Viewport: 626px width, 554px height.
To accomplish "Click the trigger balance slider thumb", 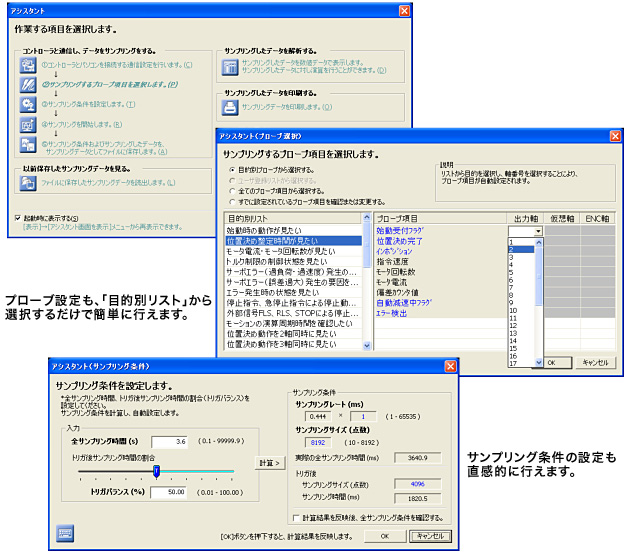I will point(156,471).
